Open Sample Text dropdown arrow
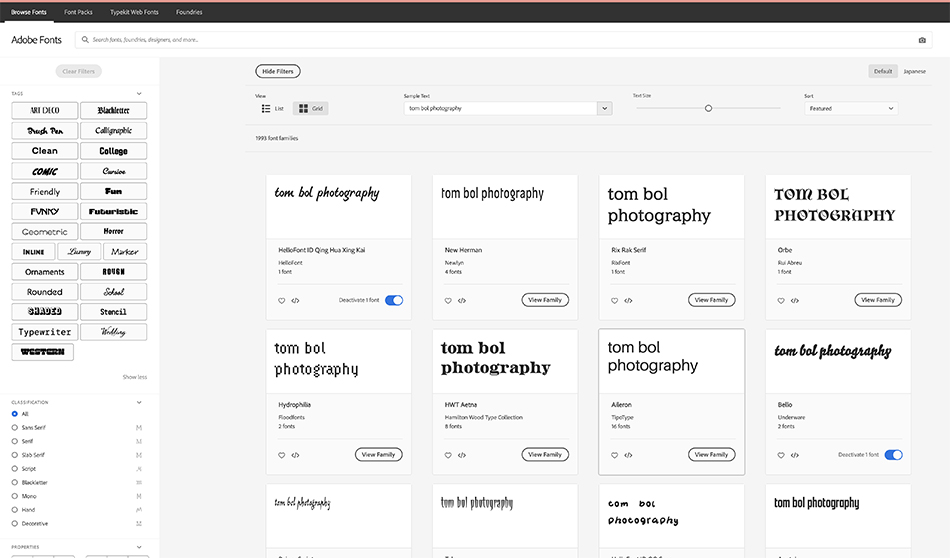Viewport: 950px width, 558px height. click(604, 108)
